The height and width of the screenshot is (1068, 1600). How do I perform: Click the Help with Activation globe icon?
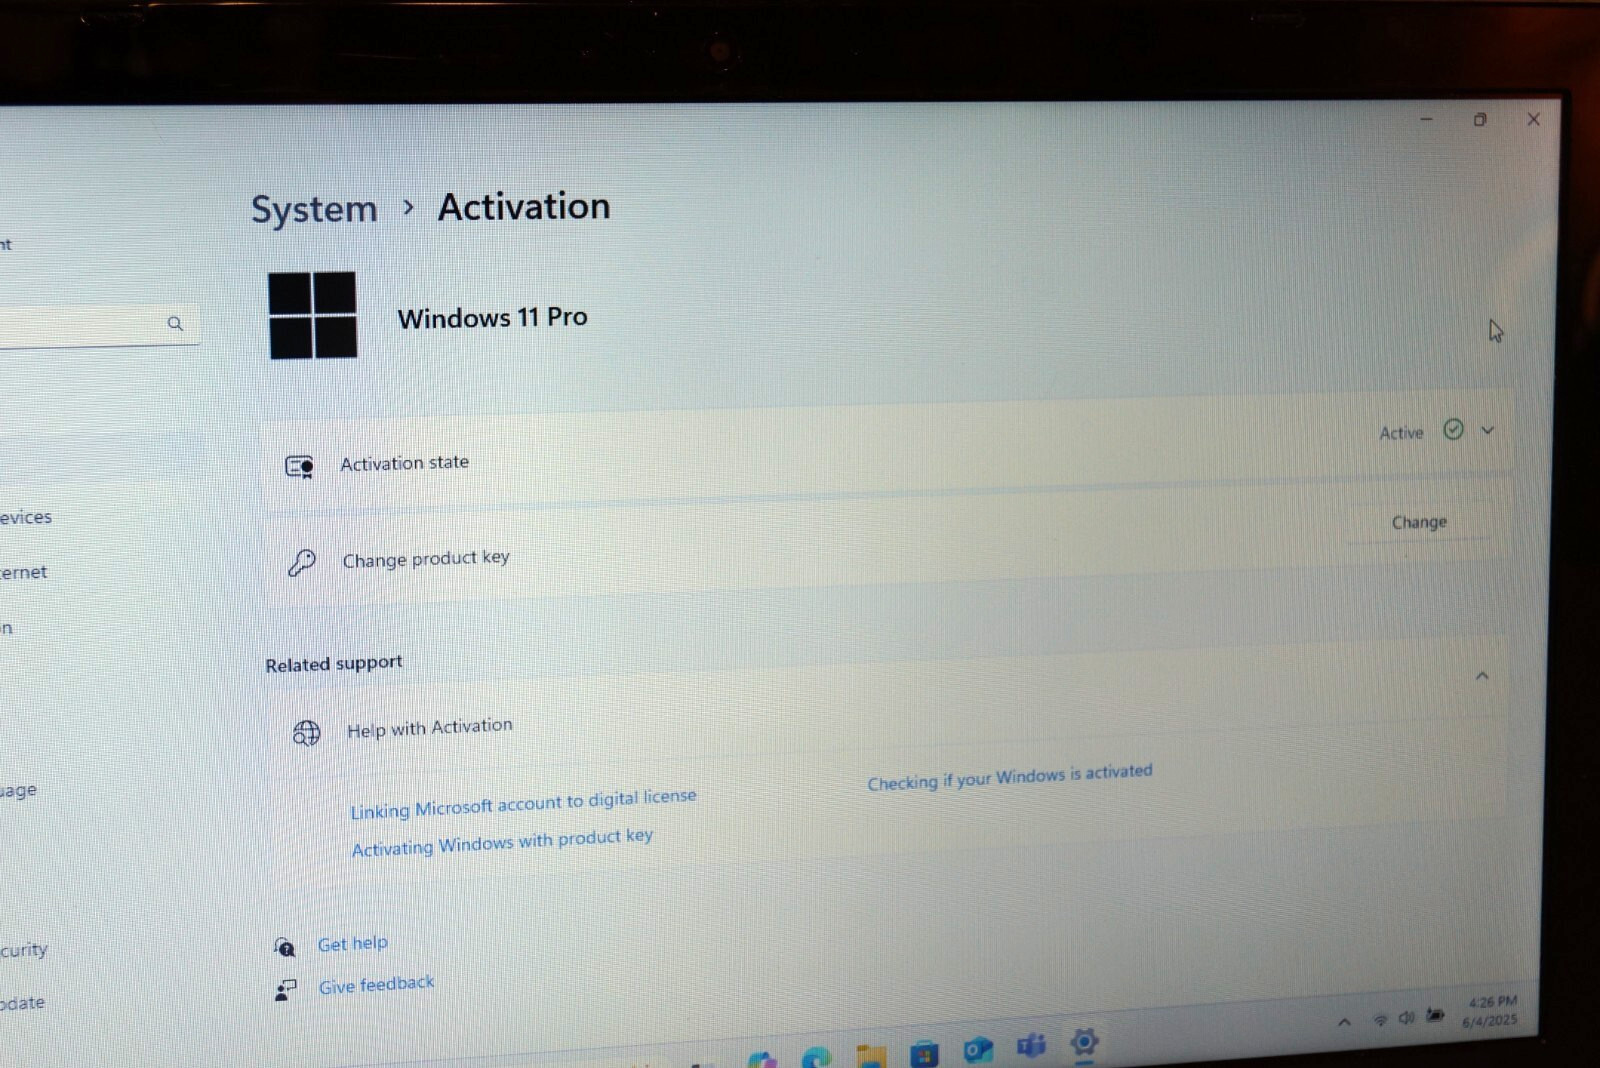[306, 733]
